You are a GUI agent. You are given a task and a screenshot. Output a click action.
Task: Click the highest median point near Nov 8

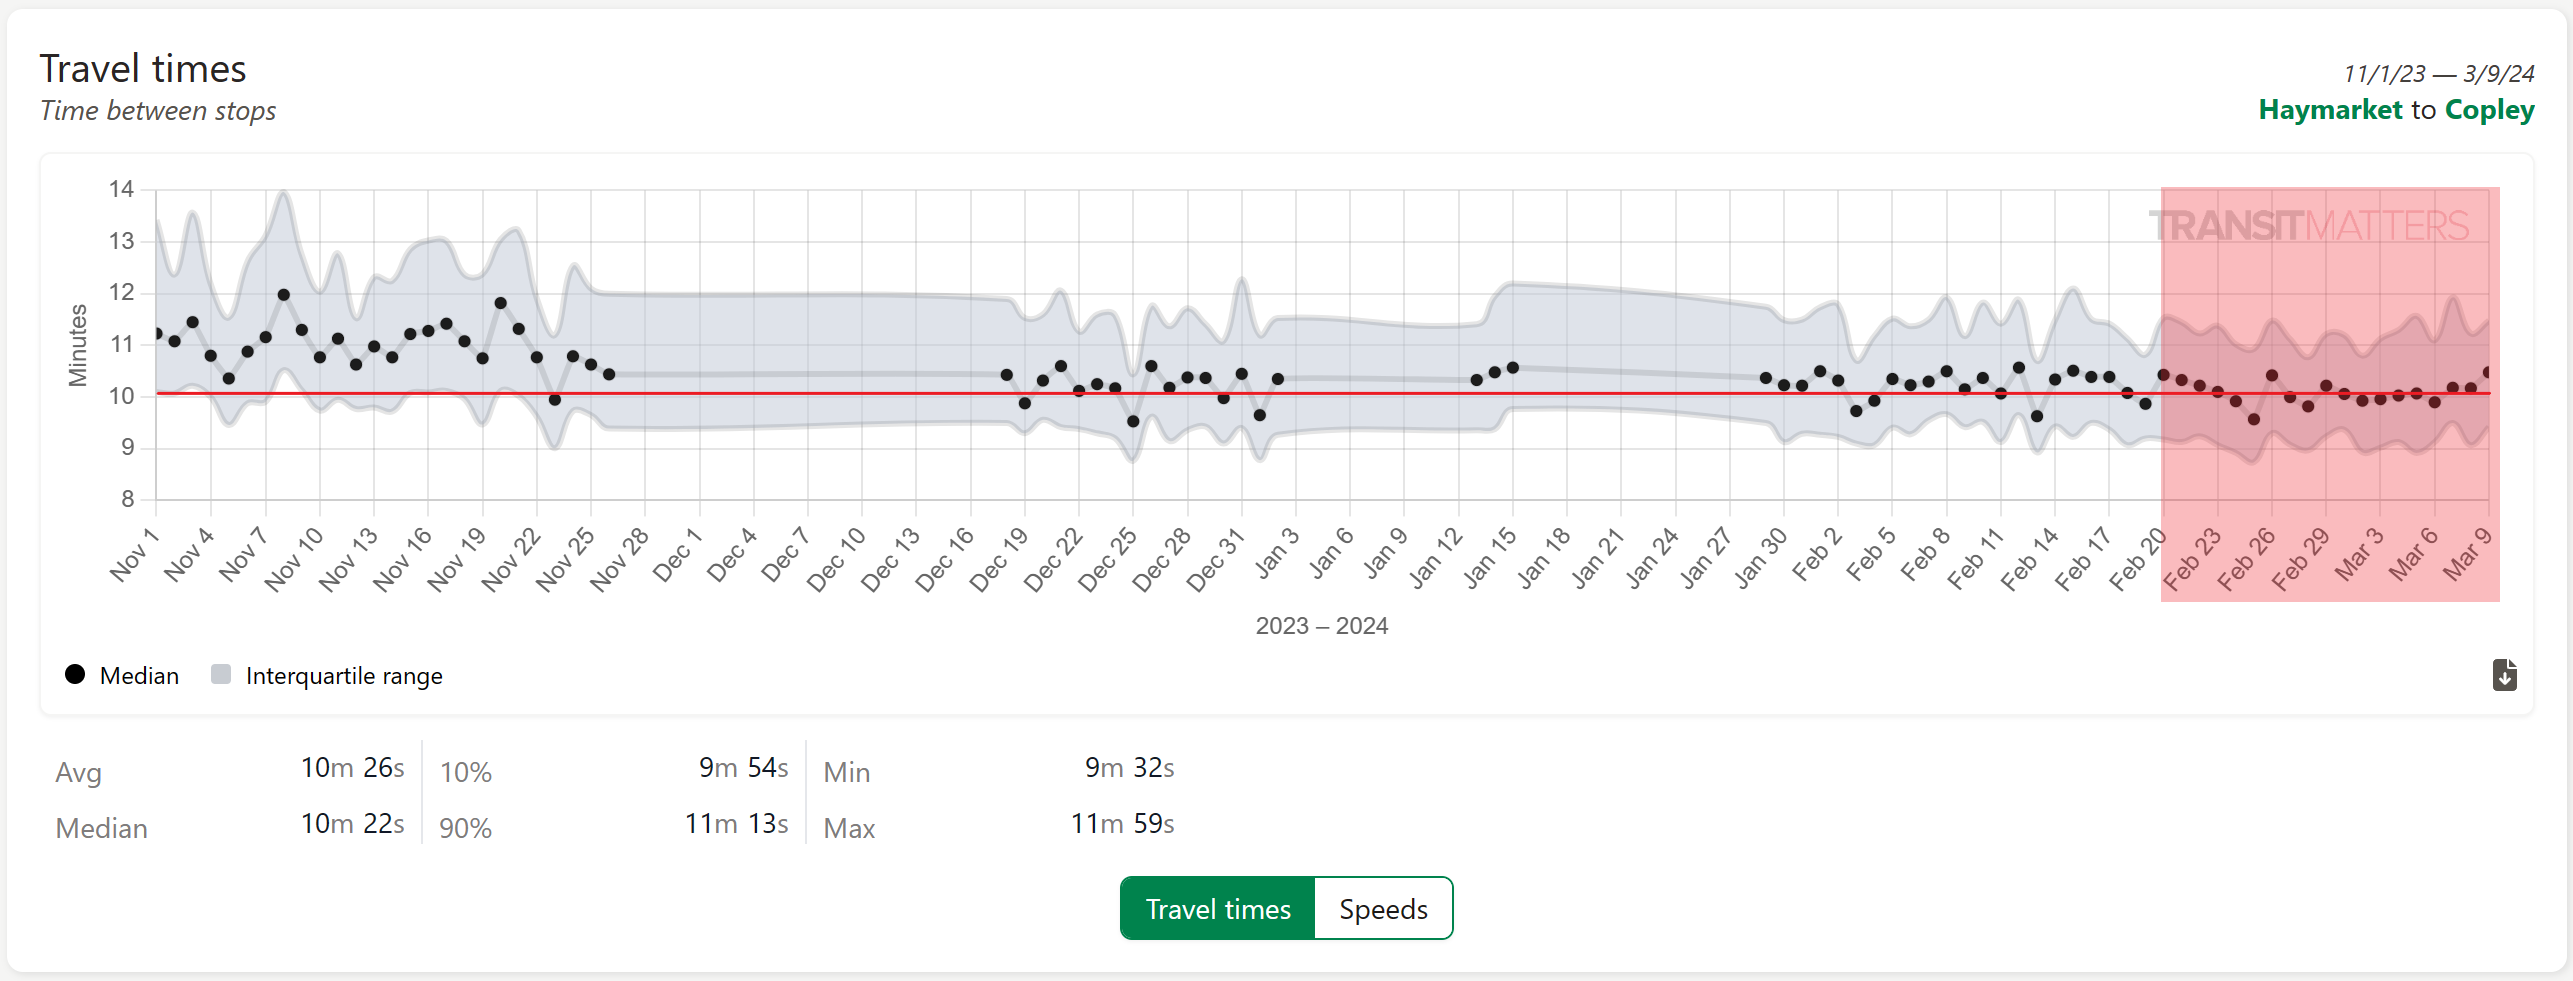click(x=284, y=295)
